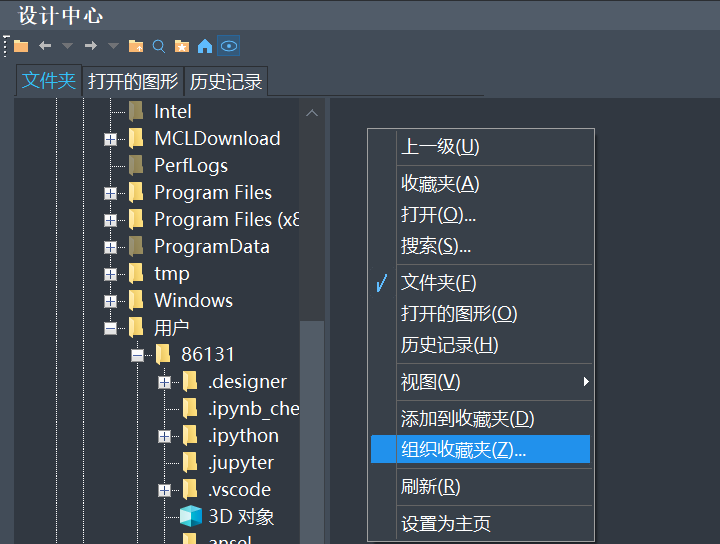Open the Favorites star folder icon
720x544 pixels.
(x=182, y=46)
